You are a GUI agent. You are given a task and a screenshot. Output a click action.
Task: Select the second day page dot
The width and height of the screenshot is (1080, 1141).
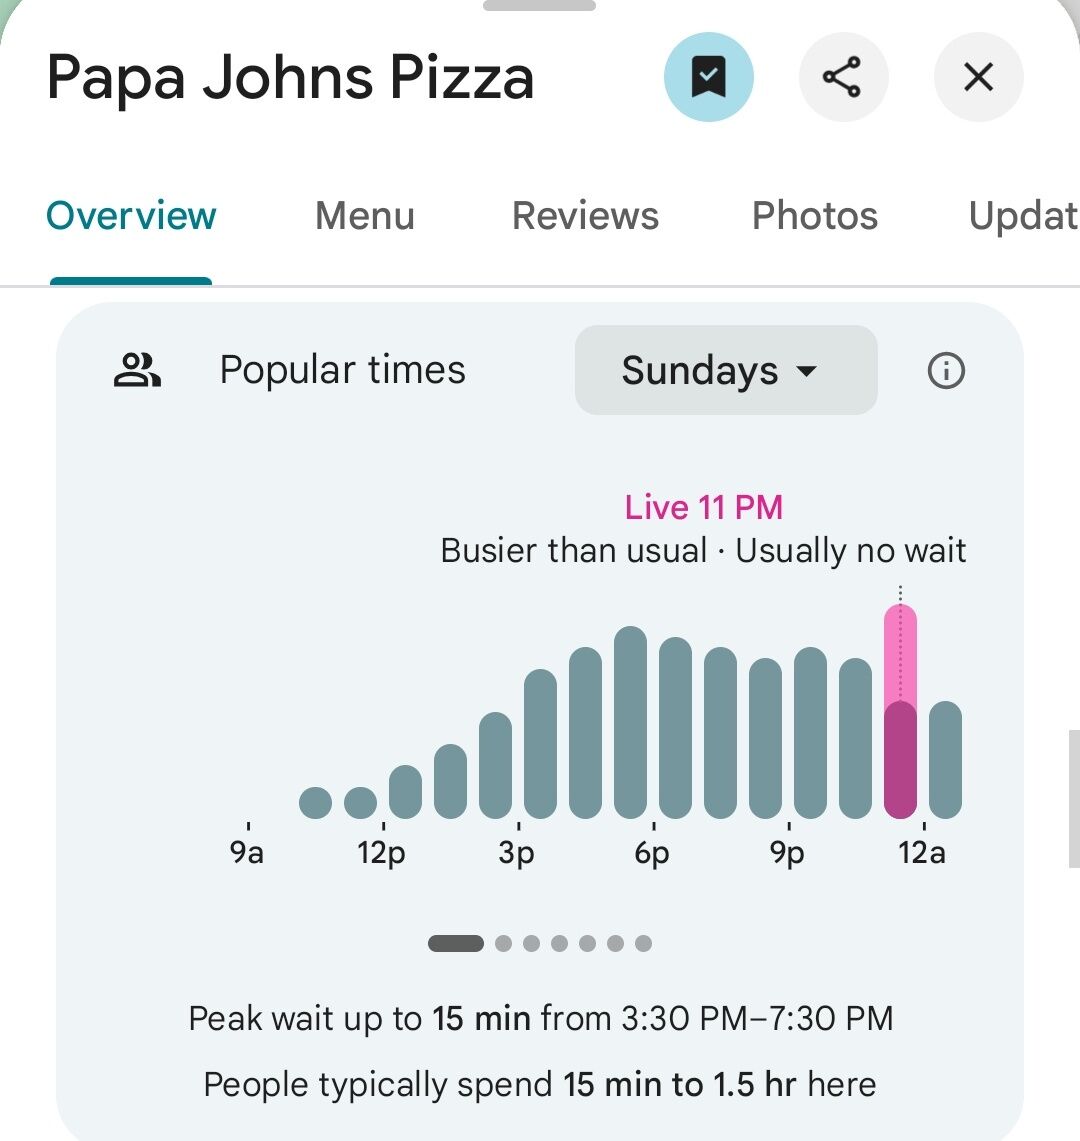(504, 943)
